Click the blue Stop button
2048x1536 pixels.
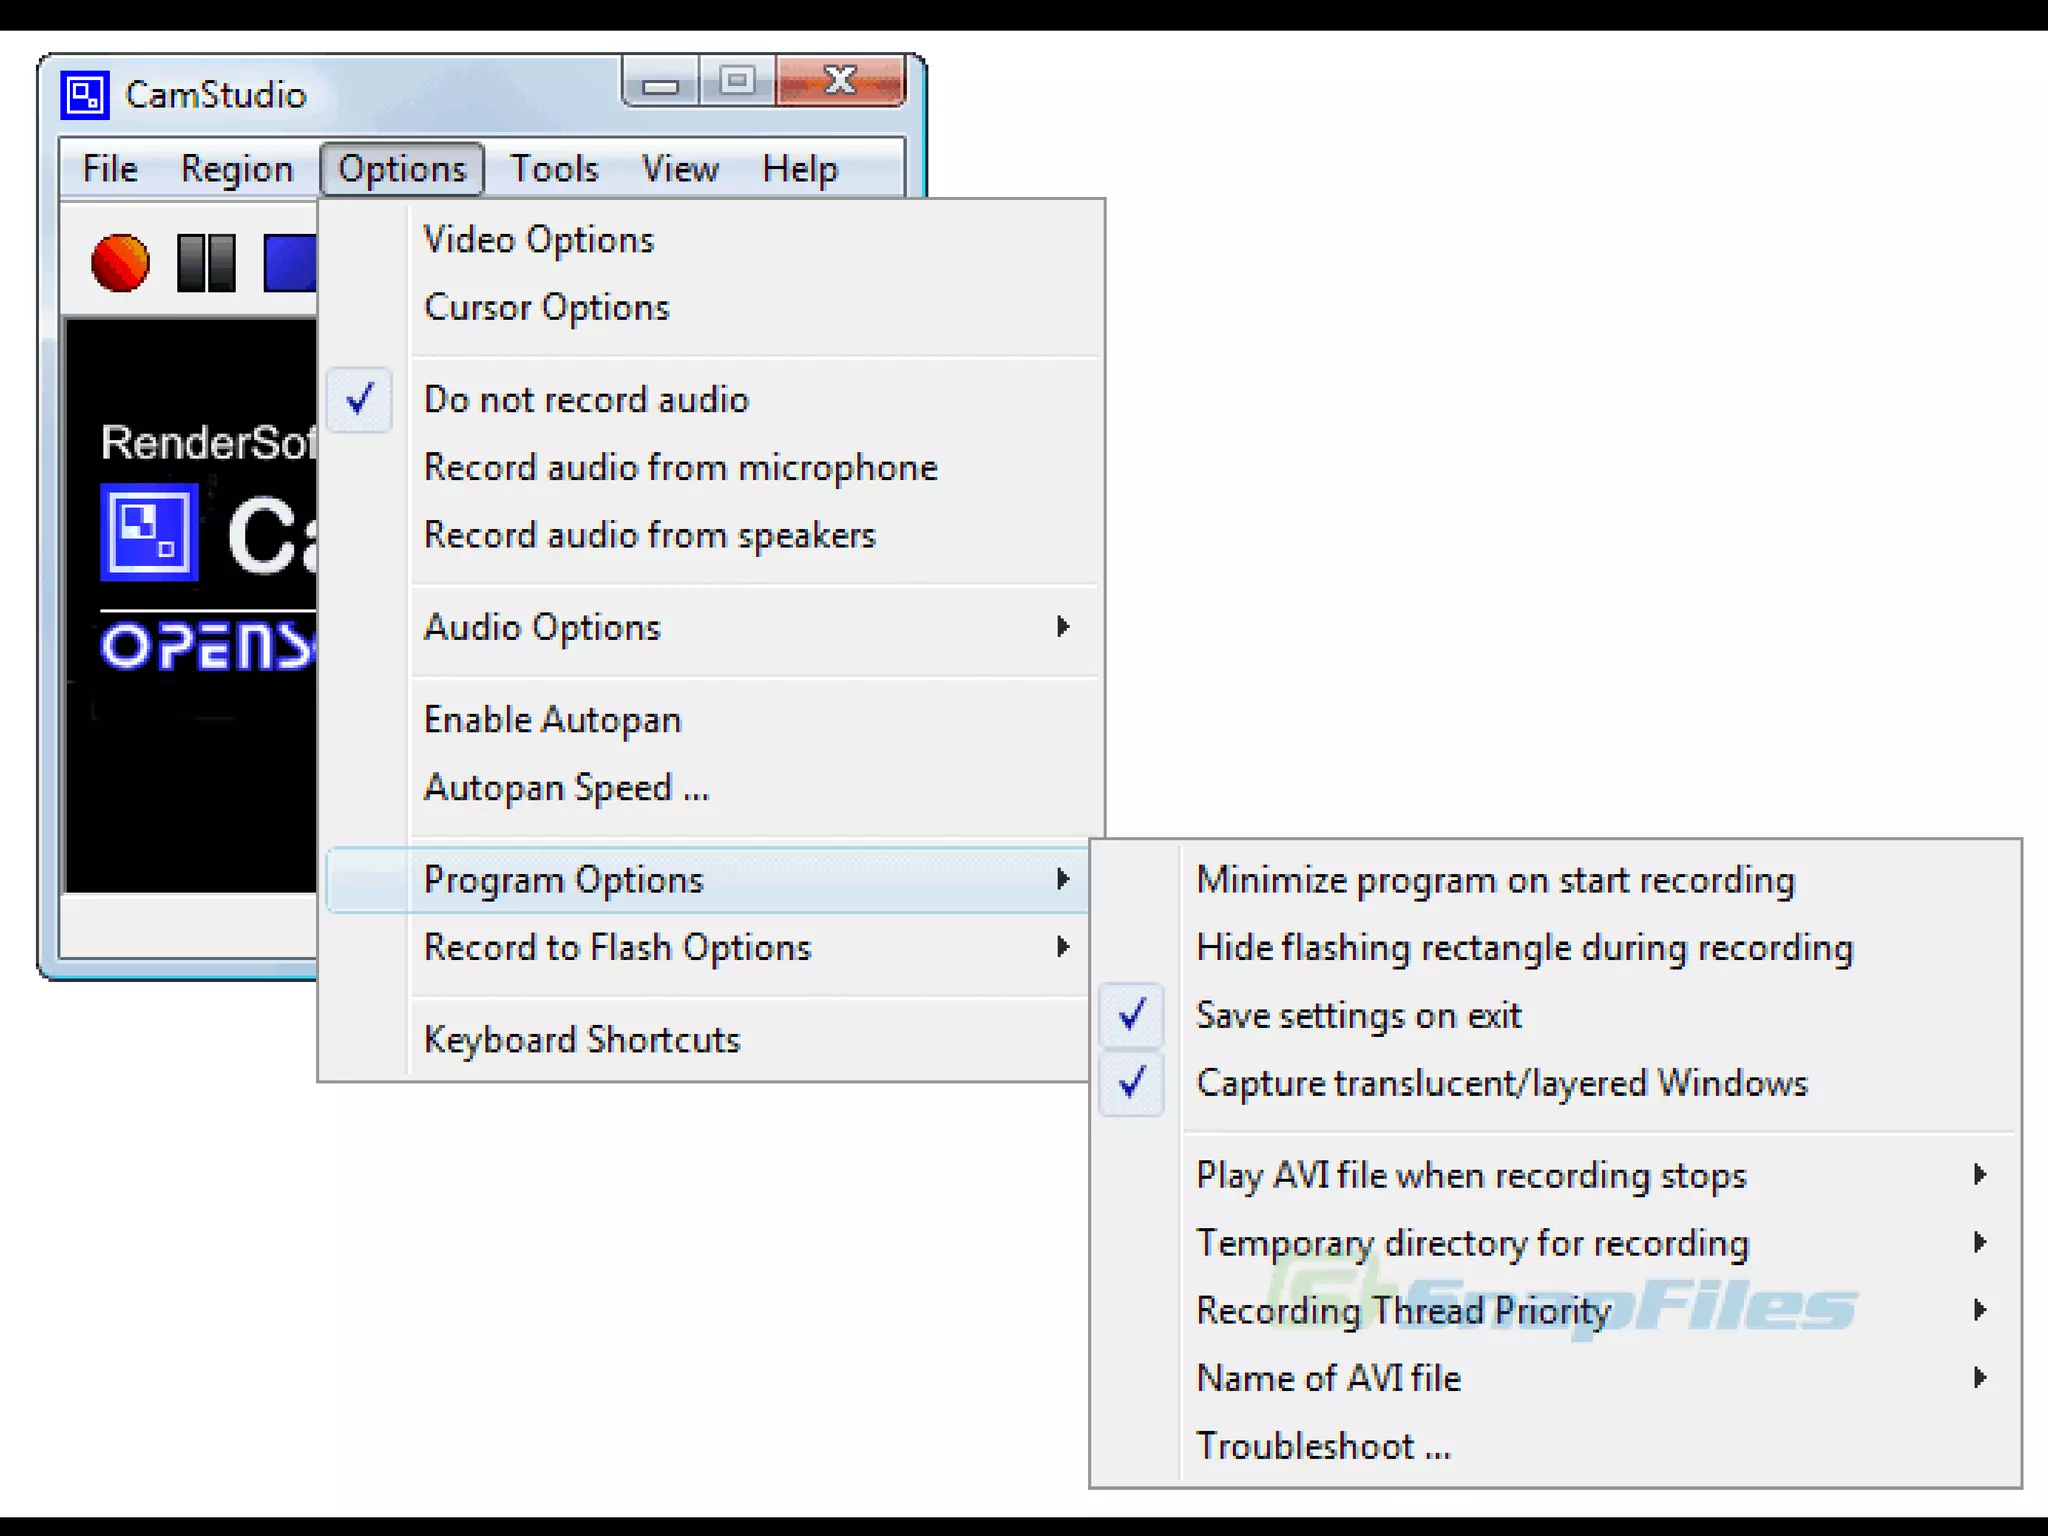[290, 263]
